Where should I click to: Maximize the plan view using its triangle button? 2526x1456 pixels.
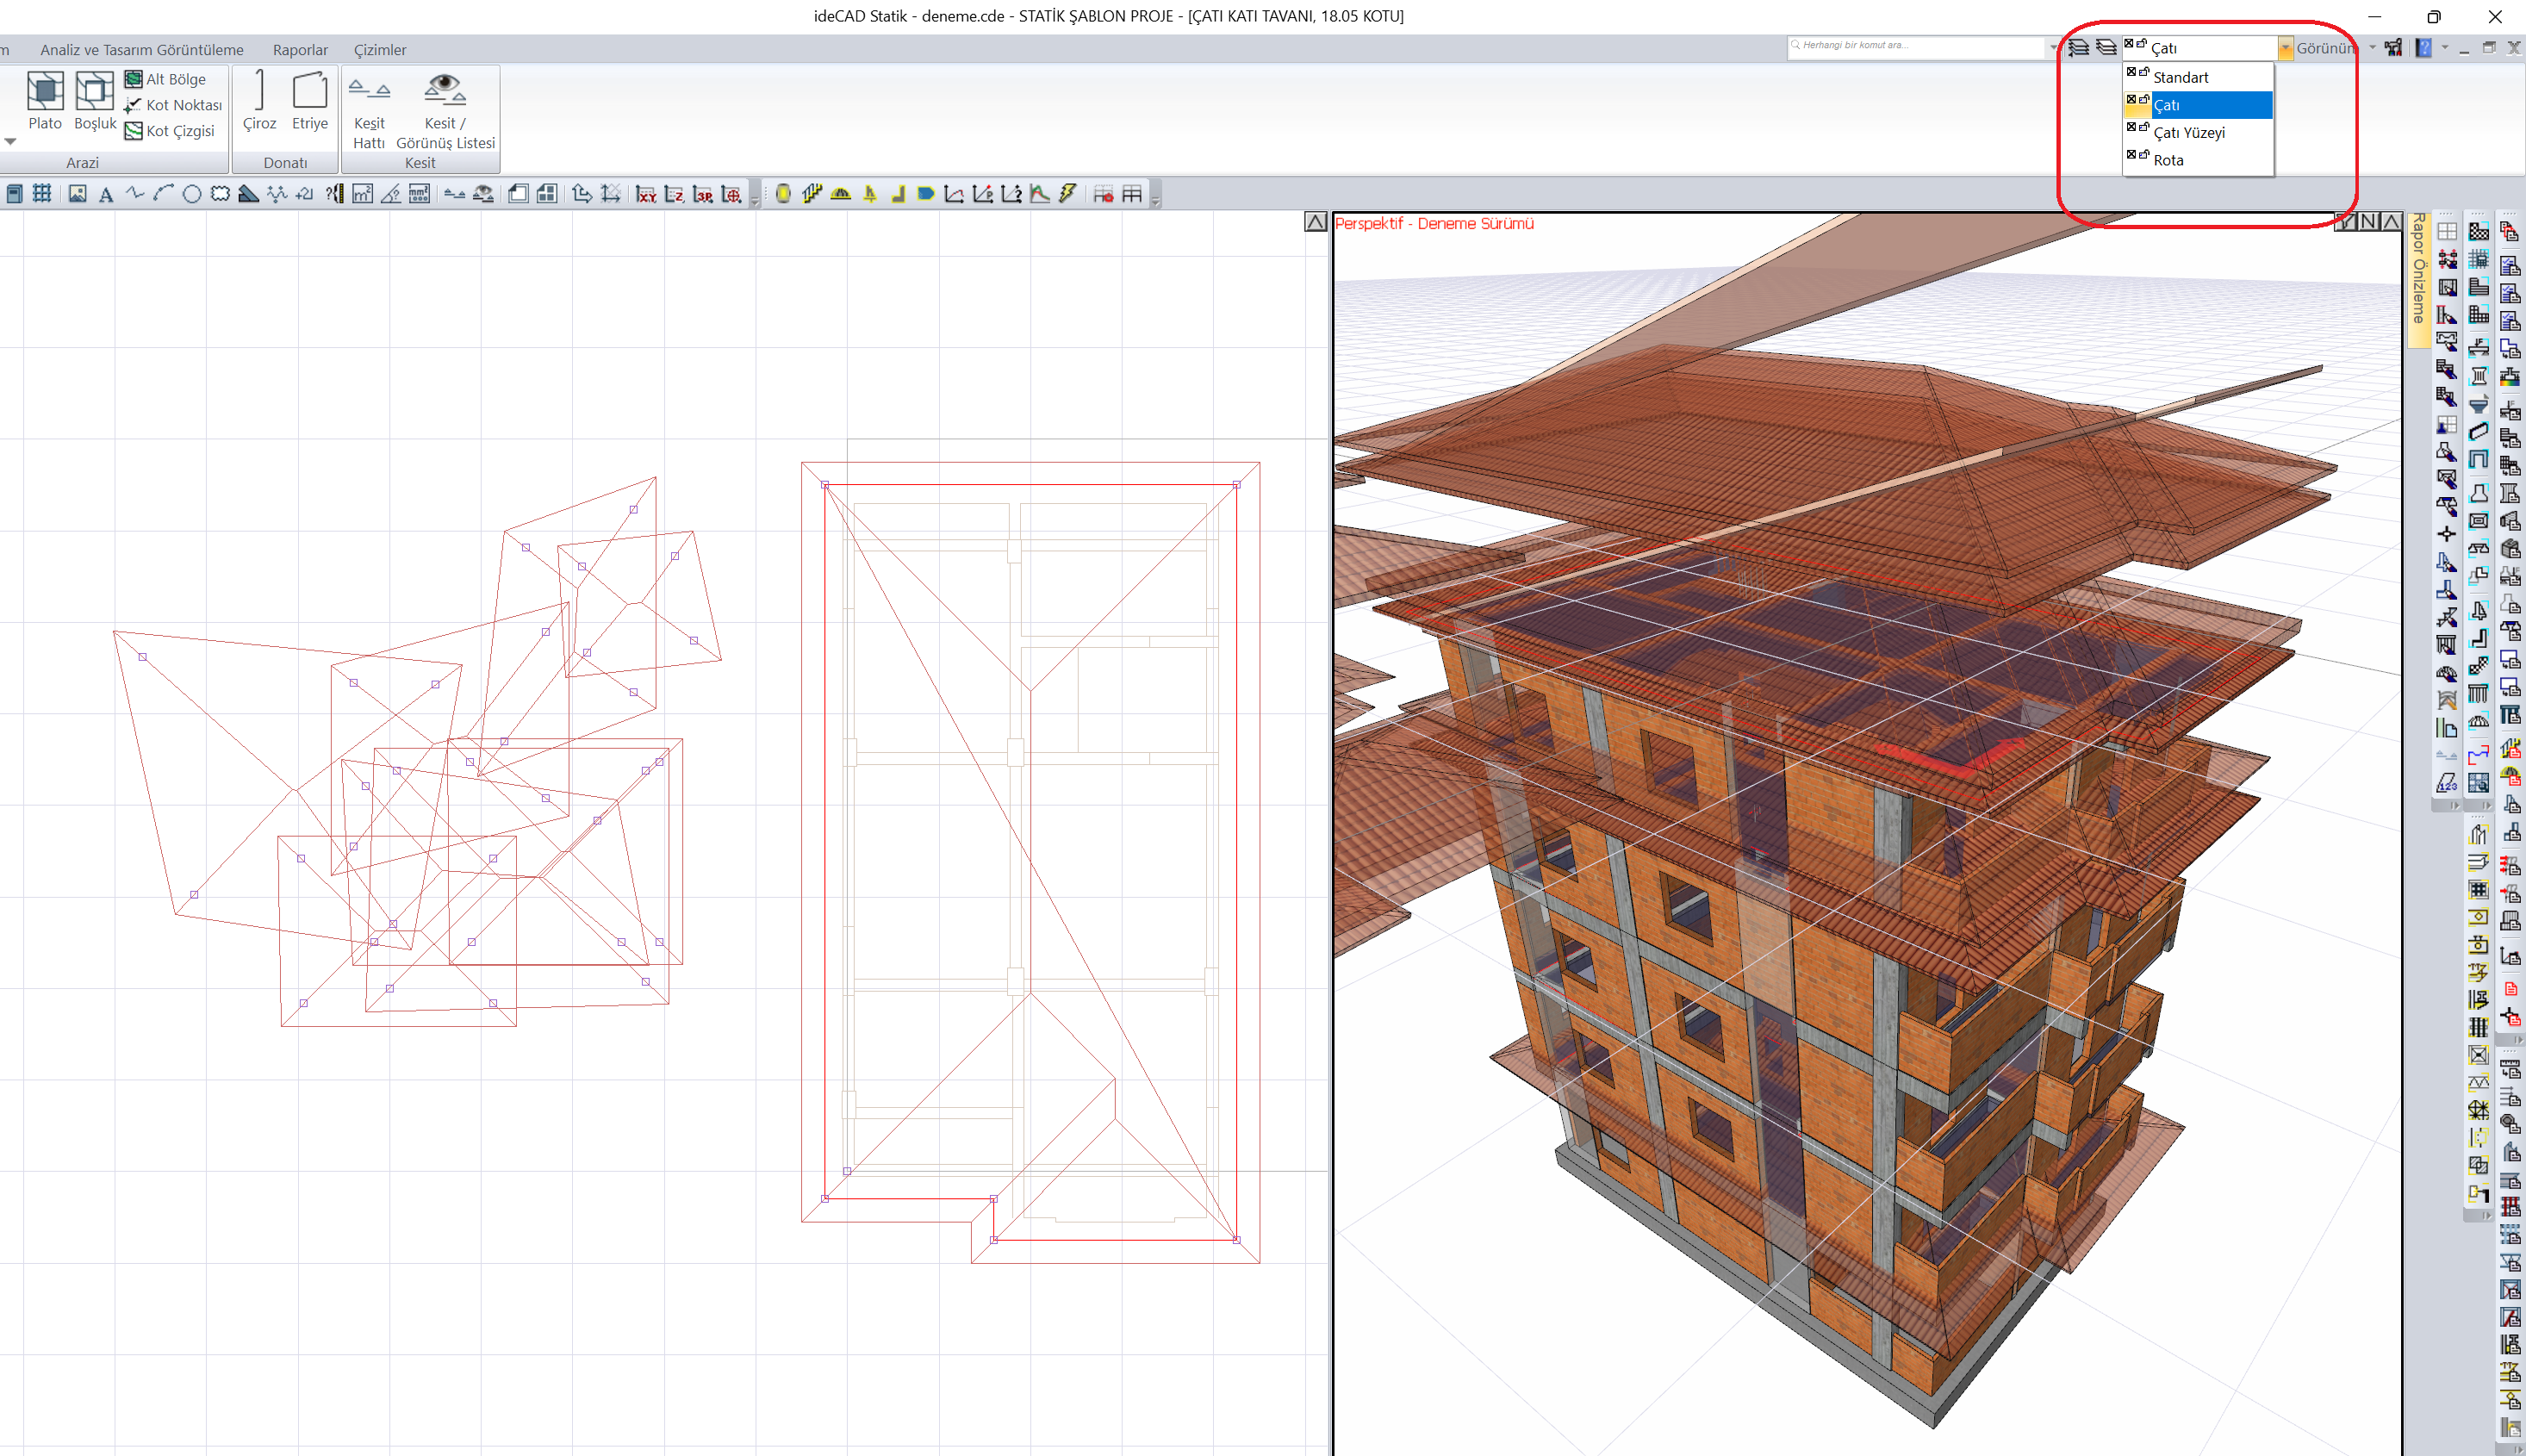point(1316,222)
